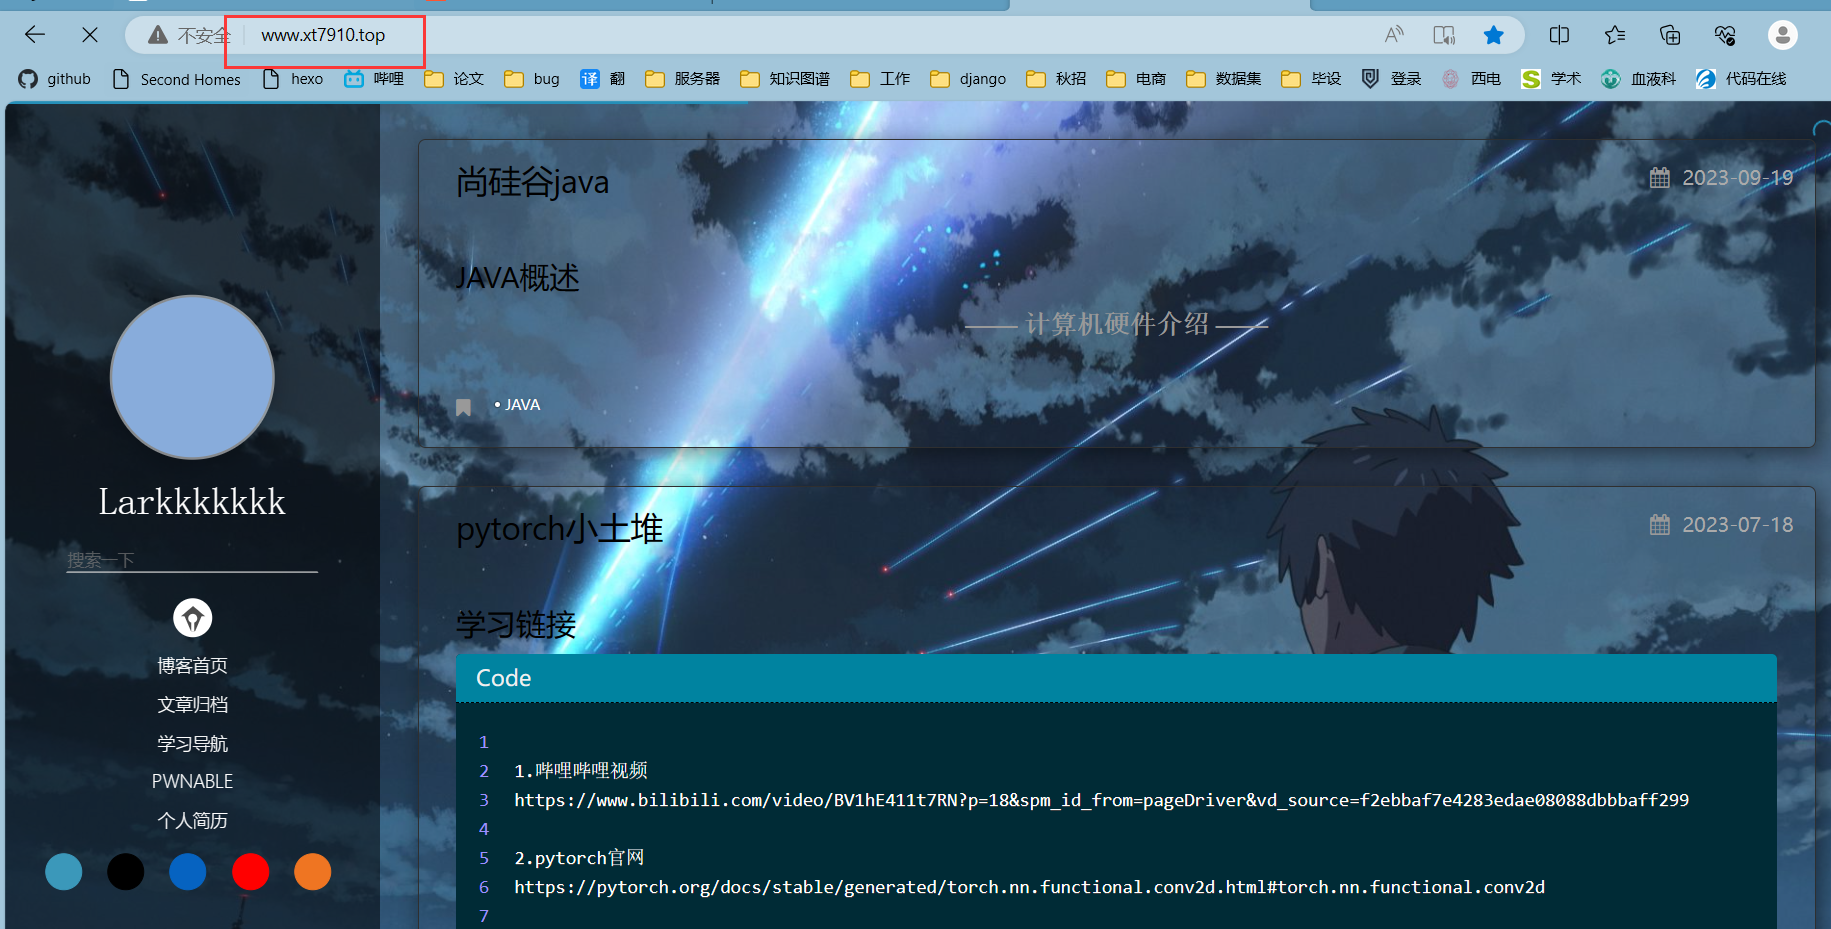Open the 登录 bookmark
This screenshot has width=1831, height=929.
[x=1392, y=79]
